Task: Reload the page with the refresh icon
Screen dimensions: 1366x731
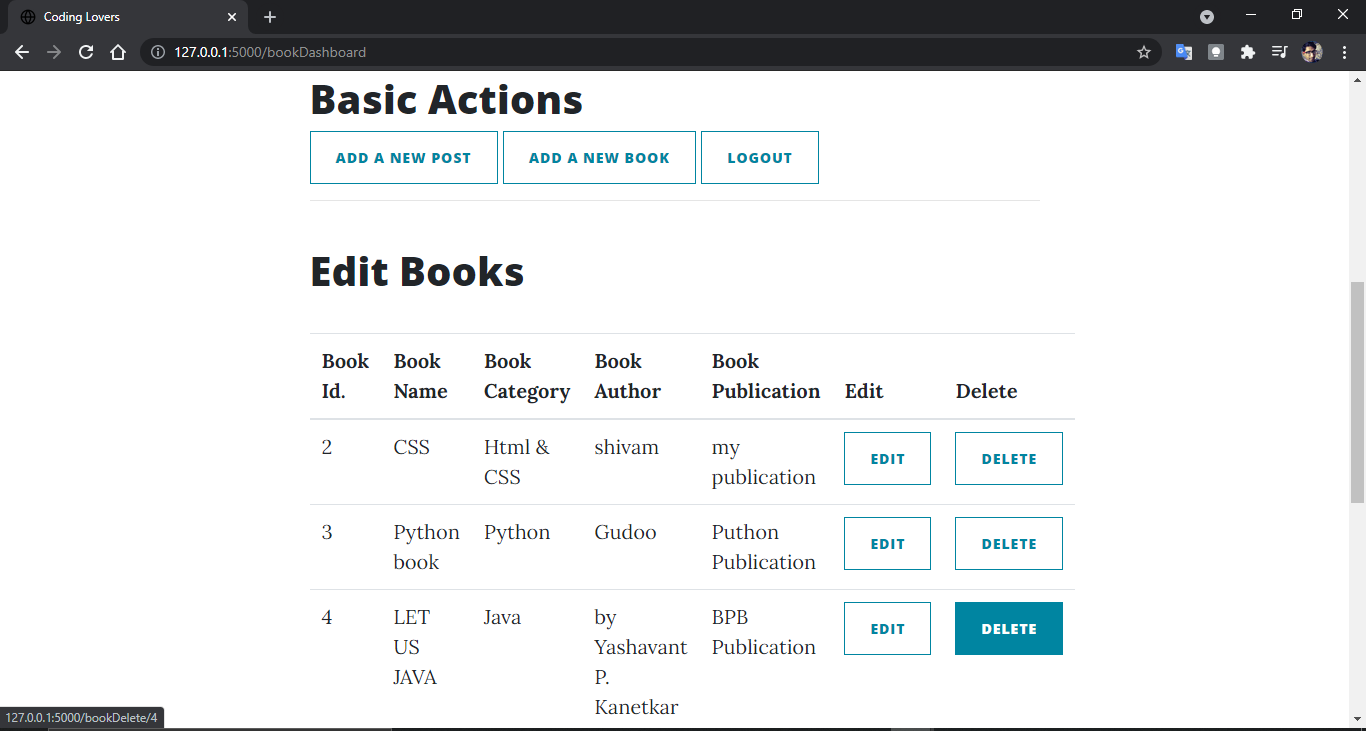Action: point(86,52)
